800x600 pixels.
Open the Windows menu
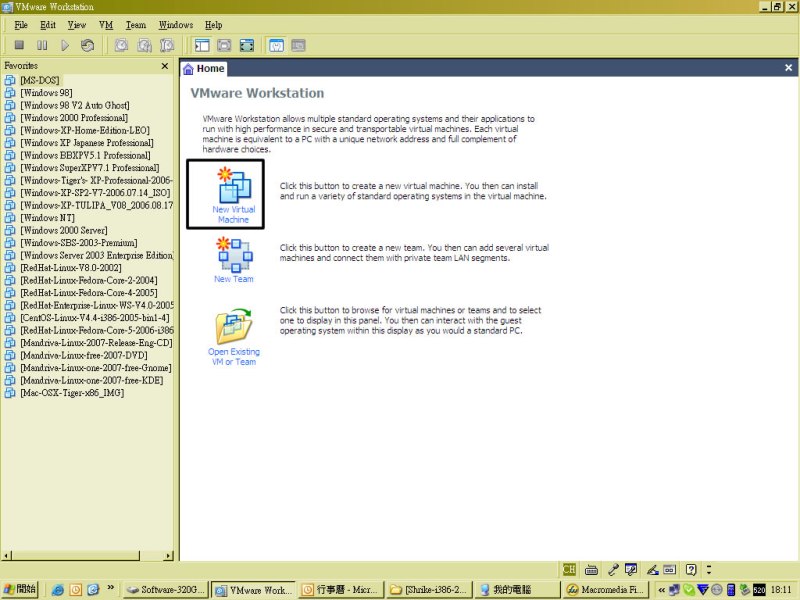pos(176,25)
